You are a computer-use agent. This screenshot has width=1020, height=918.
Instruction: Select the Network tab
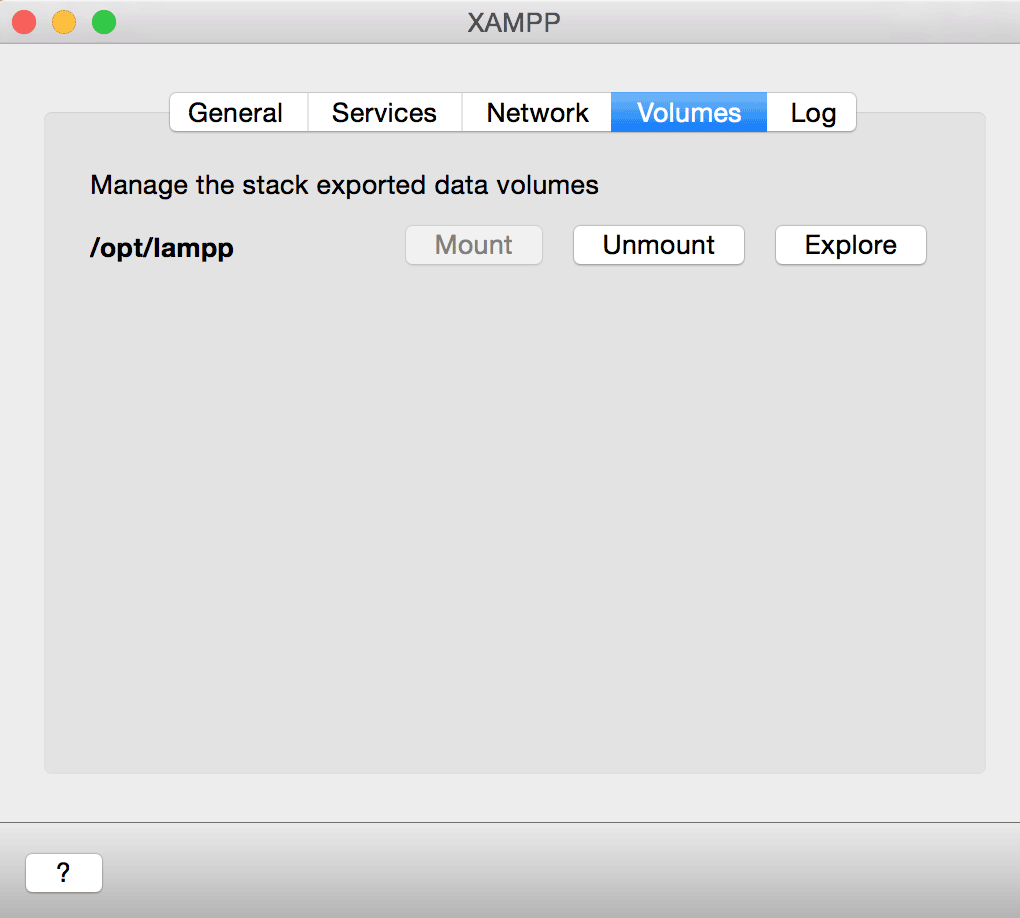coord(537,113)
